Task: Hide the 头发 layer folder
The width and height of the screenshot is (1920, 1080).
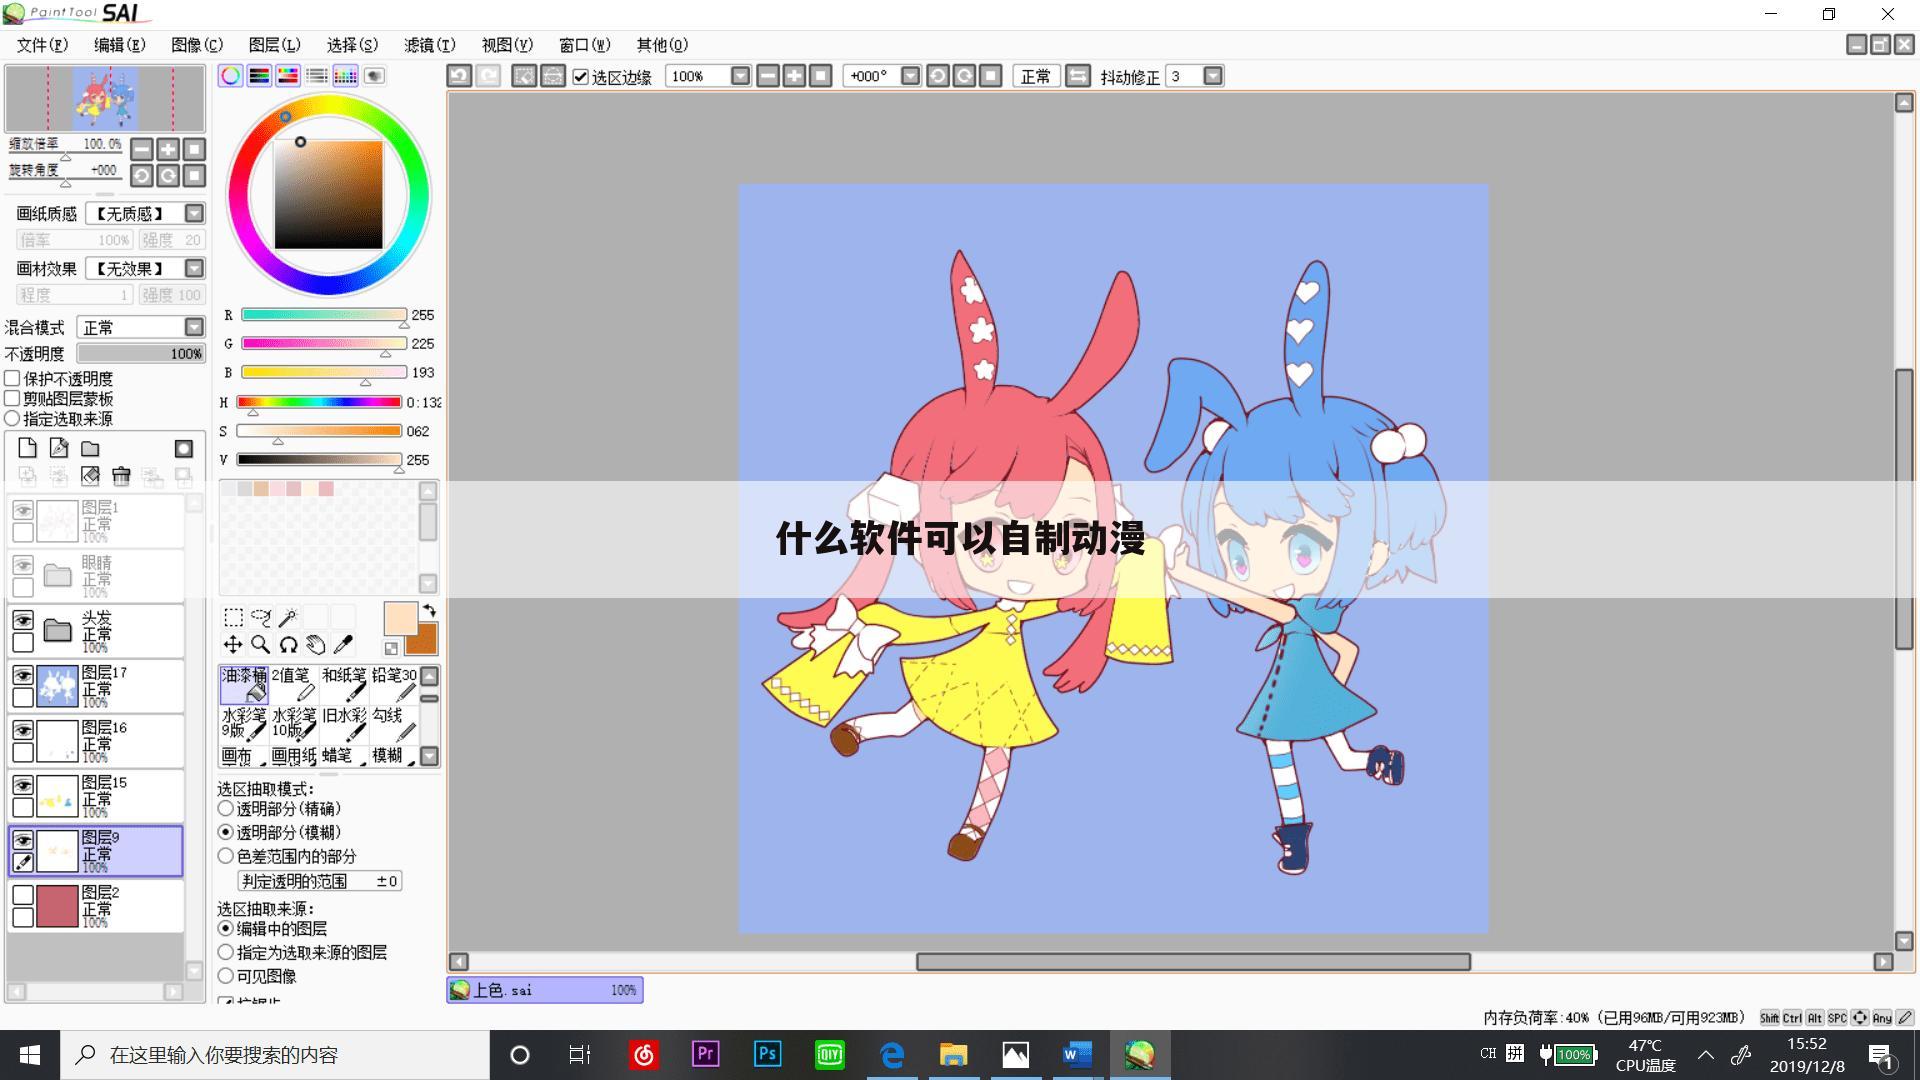Action: pos(23,621)
